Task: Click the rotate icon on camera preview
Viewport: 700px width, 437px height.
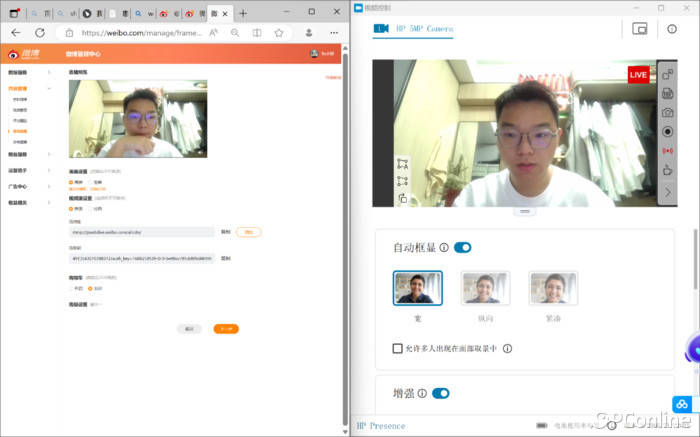Action: tap(402, 198)
